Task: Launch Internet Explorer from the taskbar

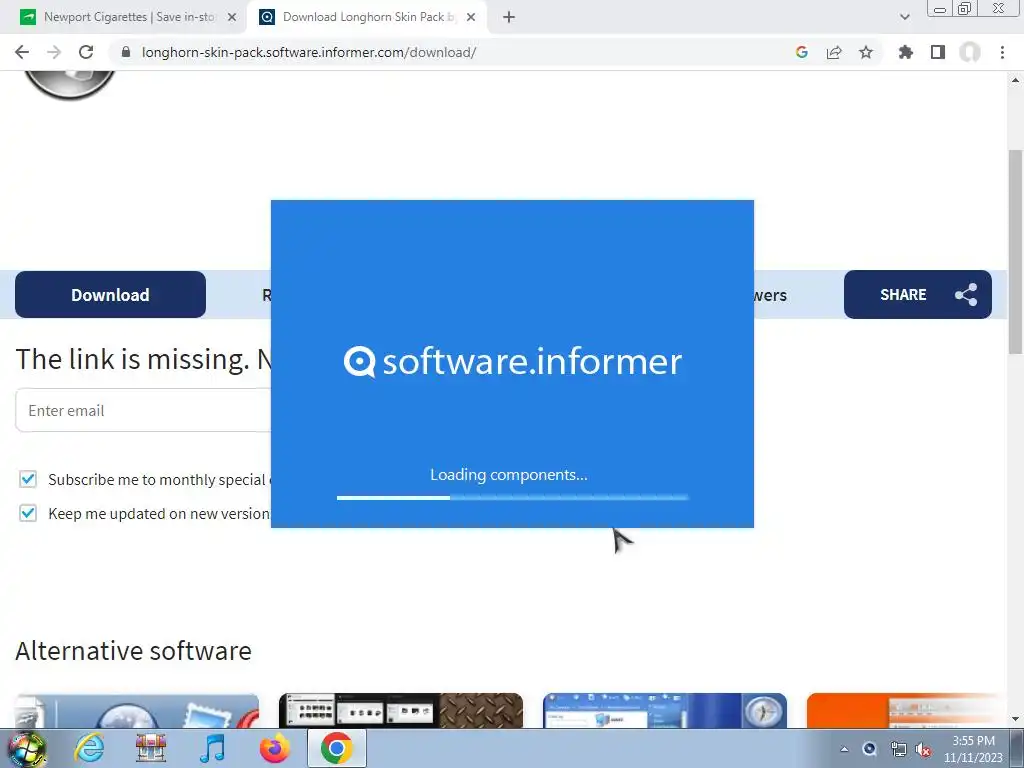Action: coord(89,749)
